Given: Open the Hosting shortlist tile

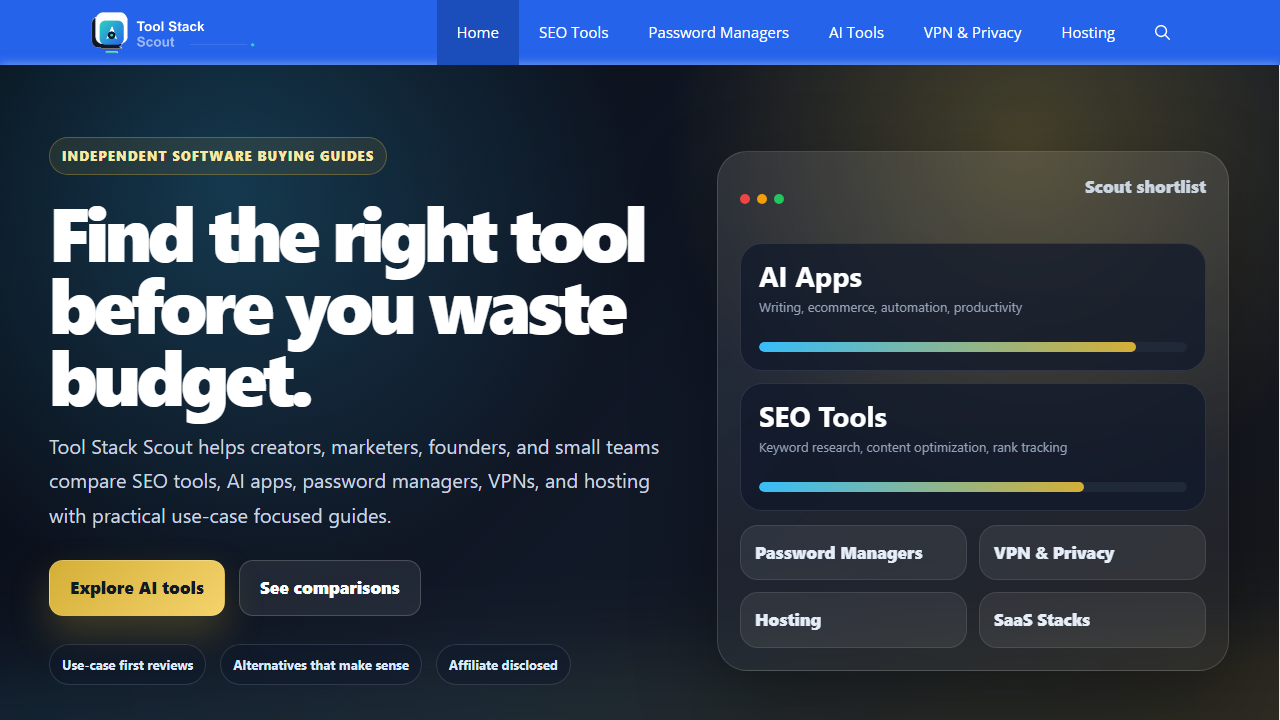Looking at the screenshot, I should (853, 620).
